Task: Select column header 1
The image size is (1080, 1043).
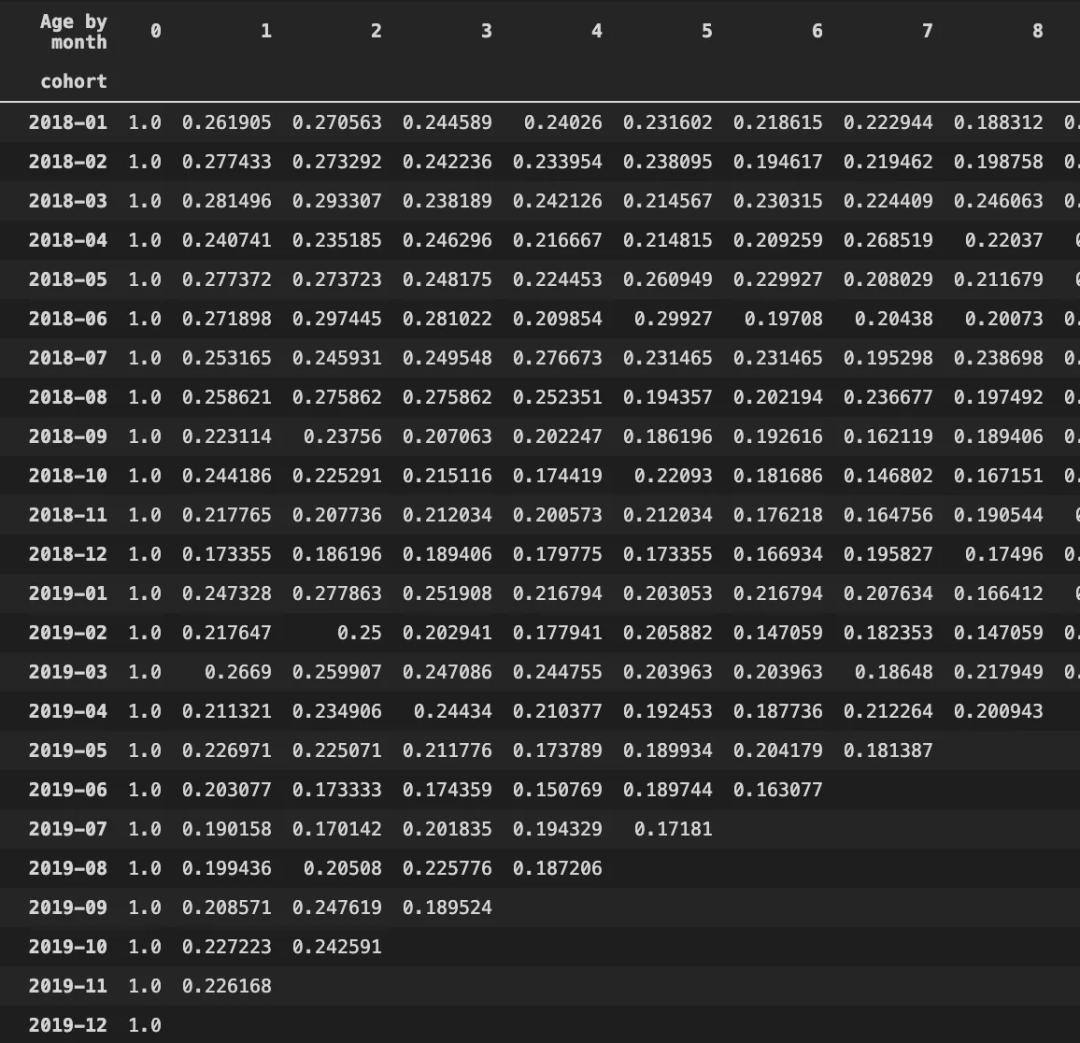Action: point(266,31)
